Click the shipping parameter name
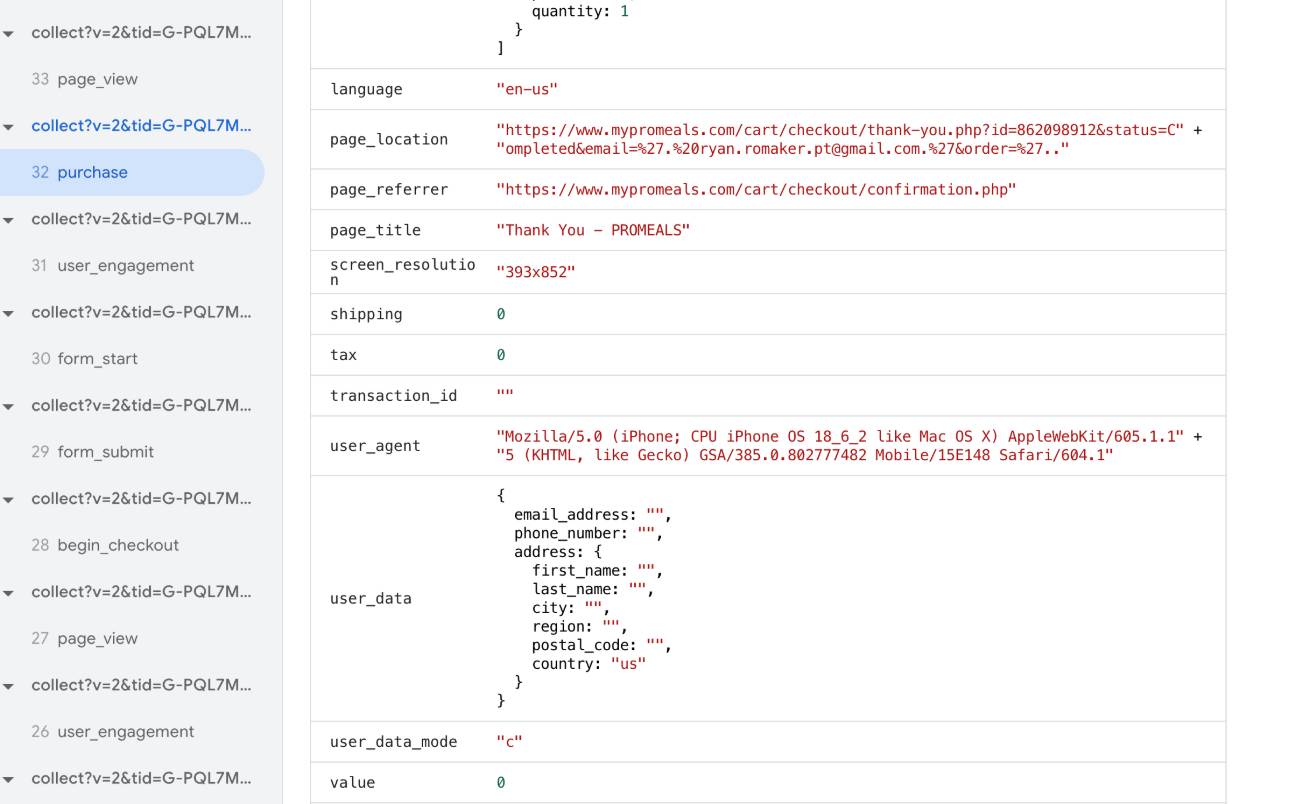1303x804 pixels. click(x=366, y=314)
